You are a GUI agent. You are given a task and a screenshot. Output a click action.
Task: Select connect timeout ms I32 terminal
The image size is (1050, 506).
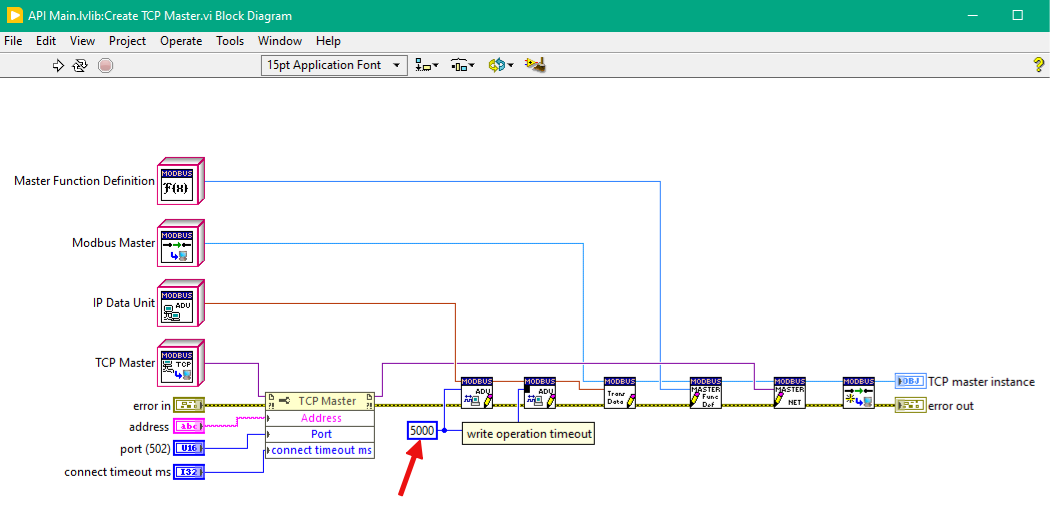[190, 473]
